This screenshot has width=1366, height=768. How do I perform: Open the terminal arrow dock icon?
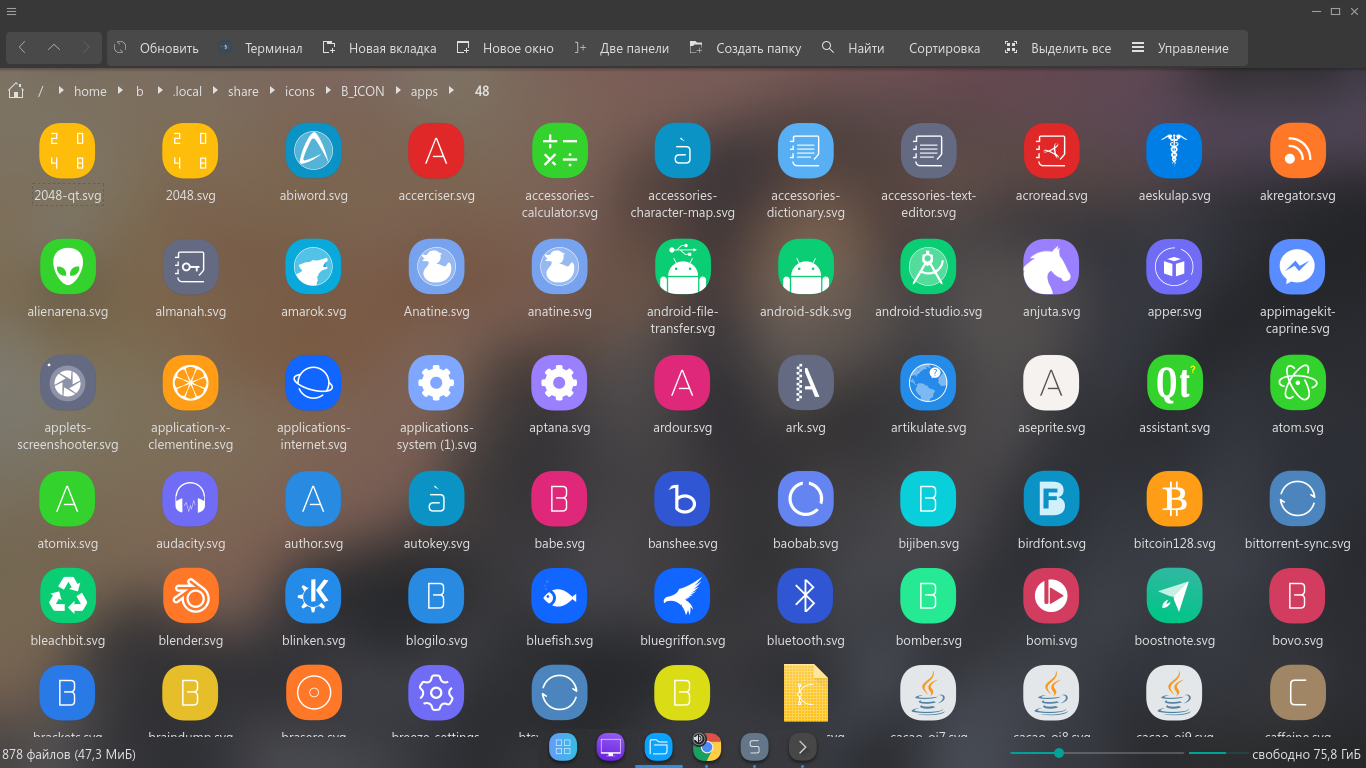point(803,746)
